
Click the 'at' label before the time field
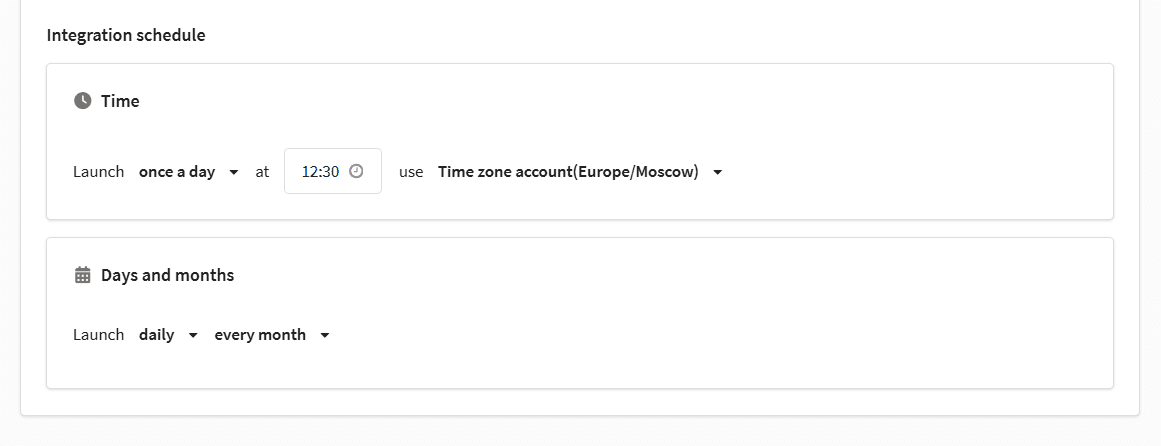tap(262, 172)
